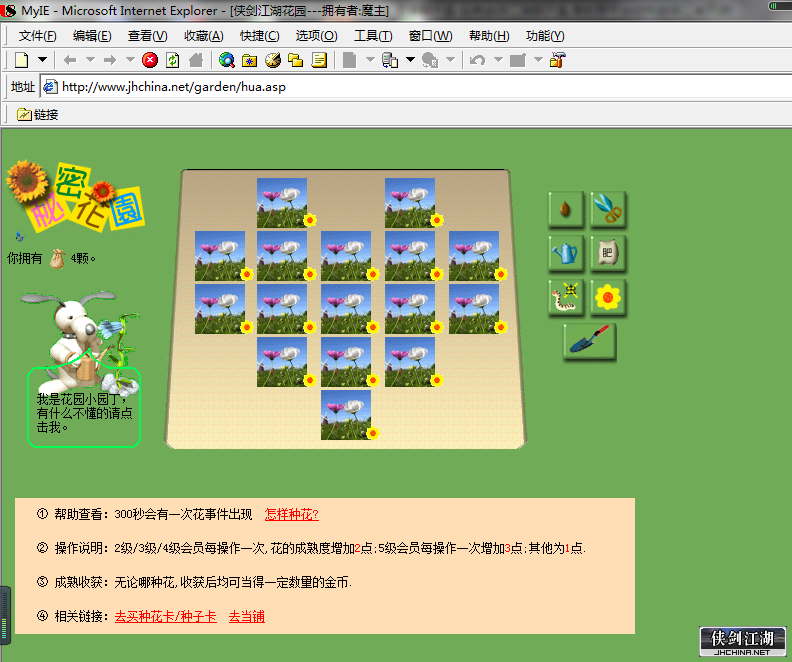The image size is (792, 662).
Task: Open the new page dropdown arrow
Action: tap(42, 60)
